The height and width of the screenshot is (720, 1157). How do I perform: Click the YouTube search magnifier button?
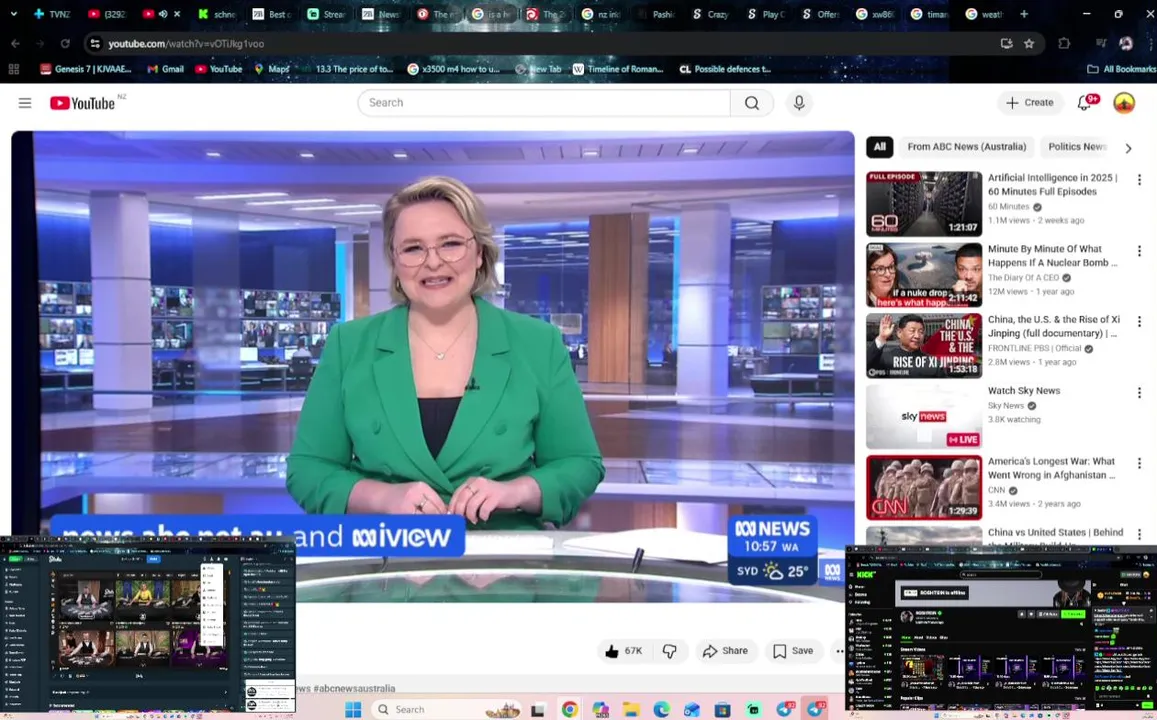[x=752, y=103]
